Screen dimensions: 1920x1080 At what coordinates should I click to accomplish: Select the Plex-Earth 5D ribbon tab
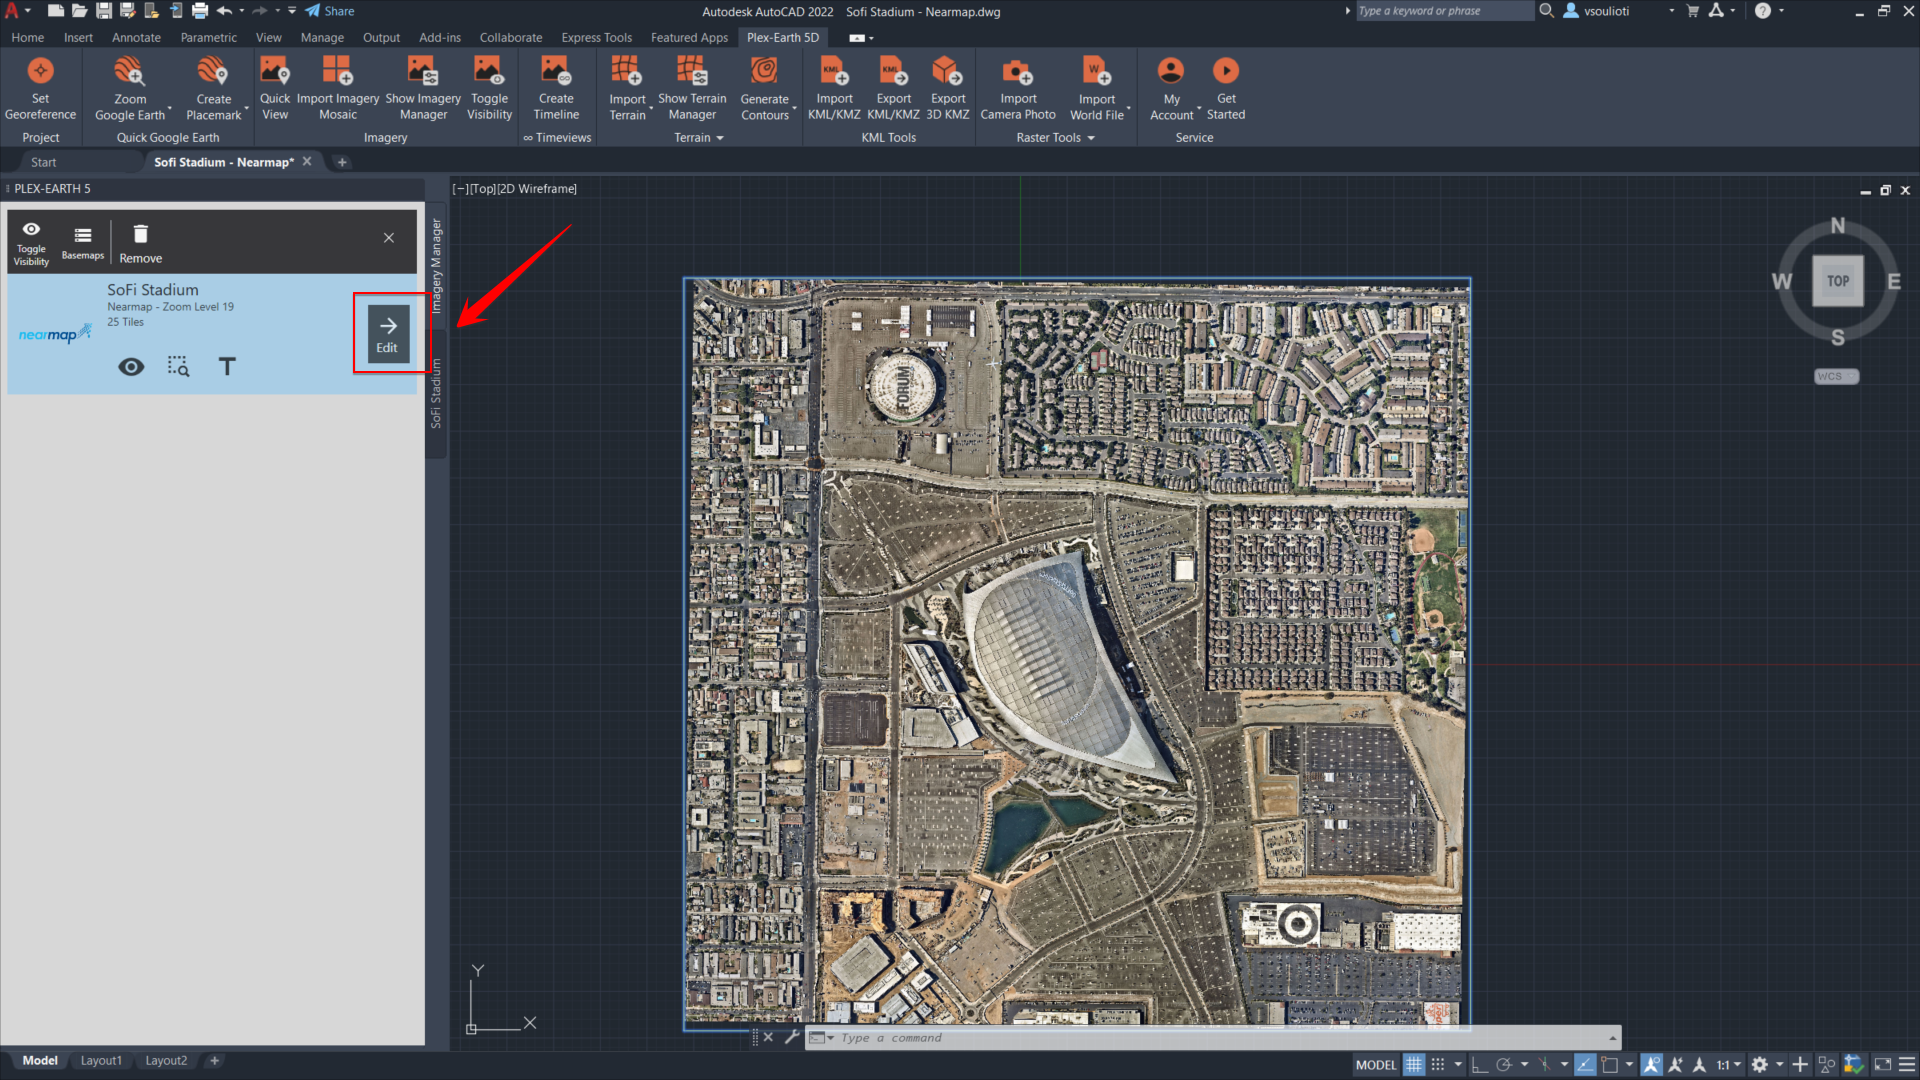783,38
